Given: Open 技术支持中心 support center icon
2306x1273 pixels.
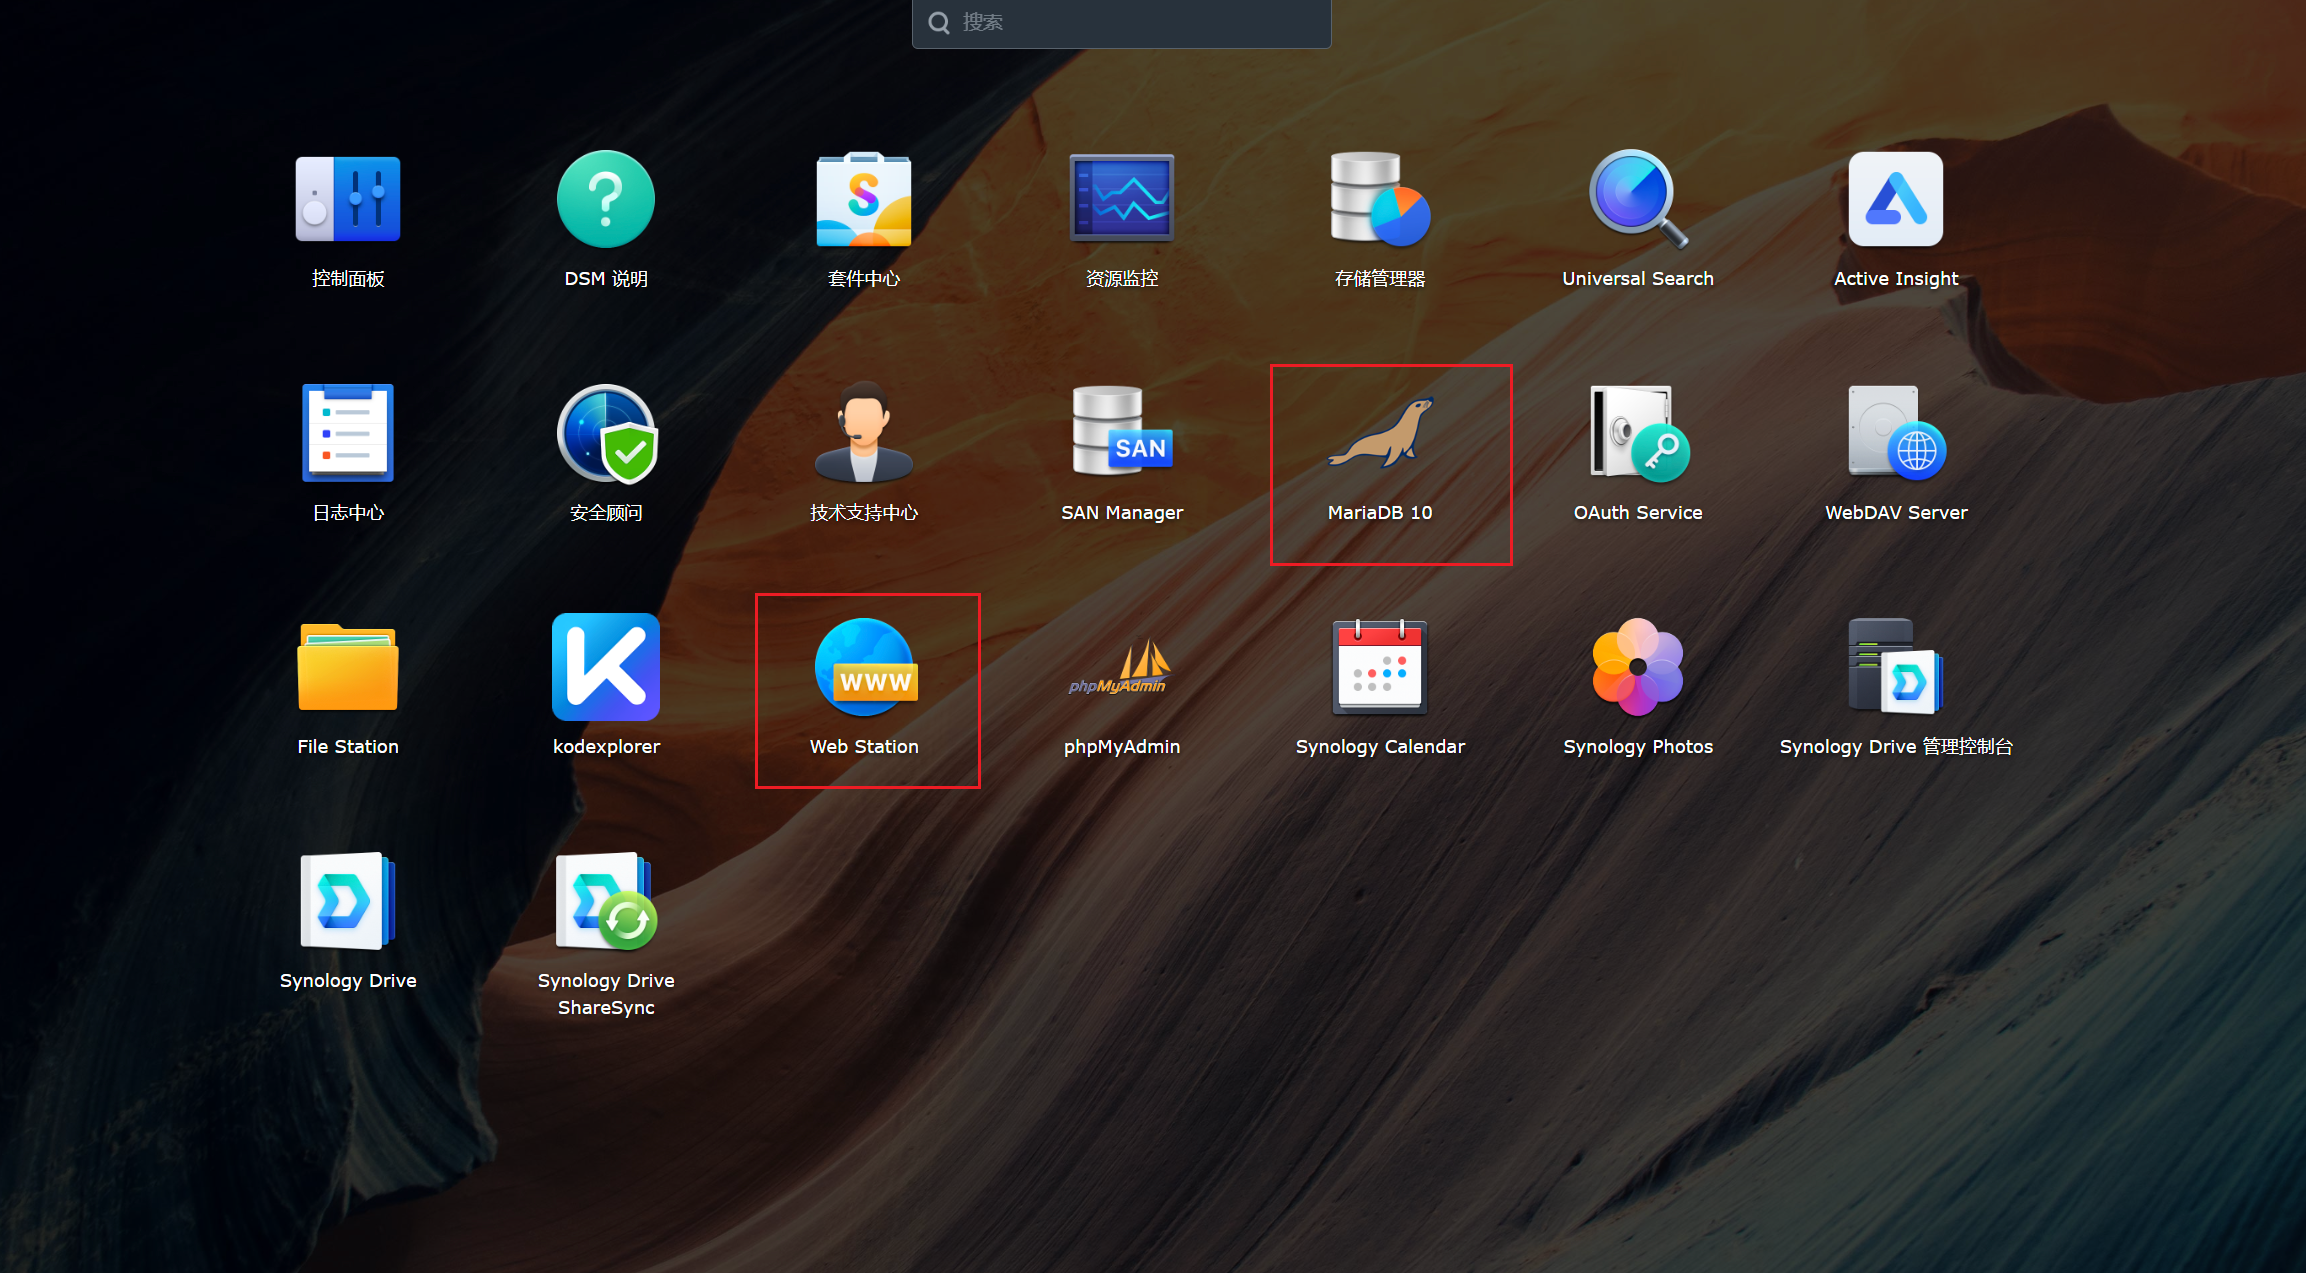Looking at the screenshot, I should click(864, 431).
